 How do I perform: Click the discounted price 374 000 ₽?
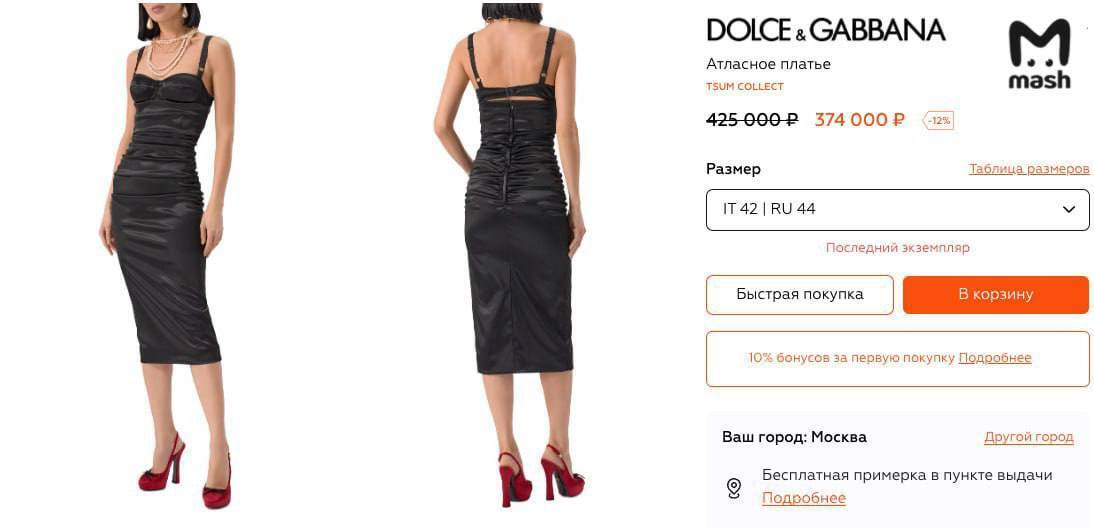click(x=860, y=120)
